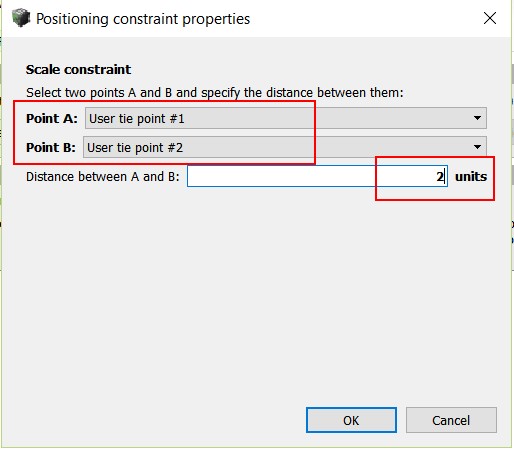Click the Point B label
514x452 pixels.
(51, 147)
